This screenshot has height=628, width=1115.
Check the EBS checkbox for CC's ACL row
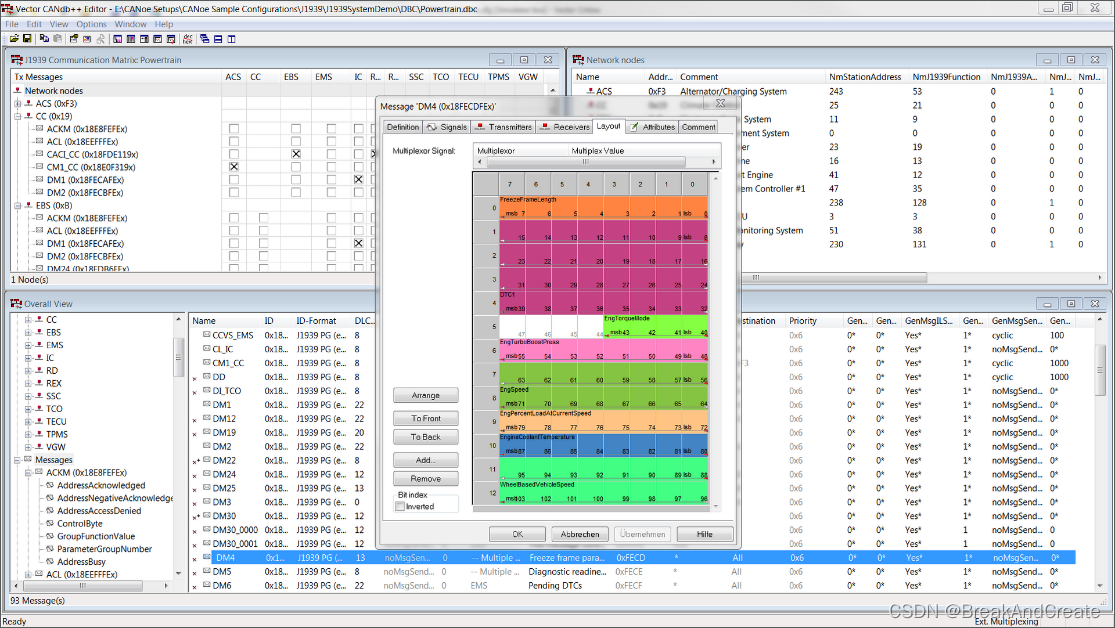click(296, 142)
